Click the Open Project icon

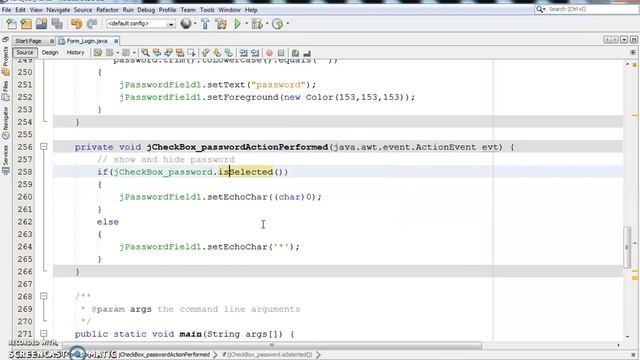pos(41,24)
